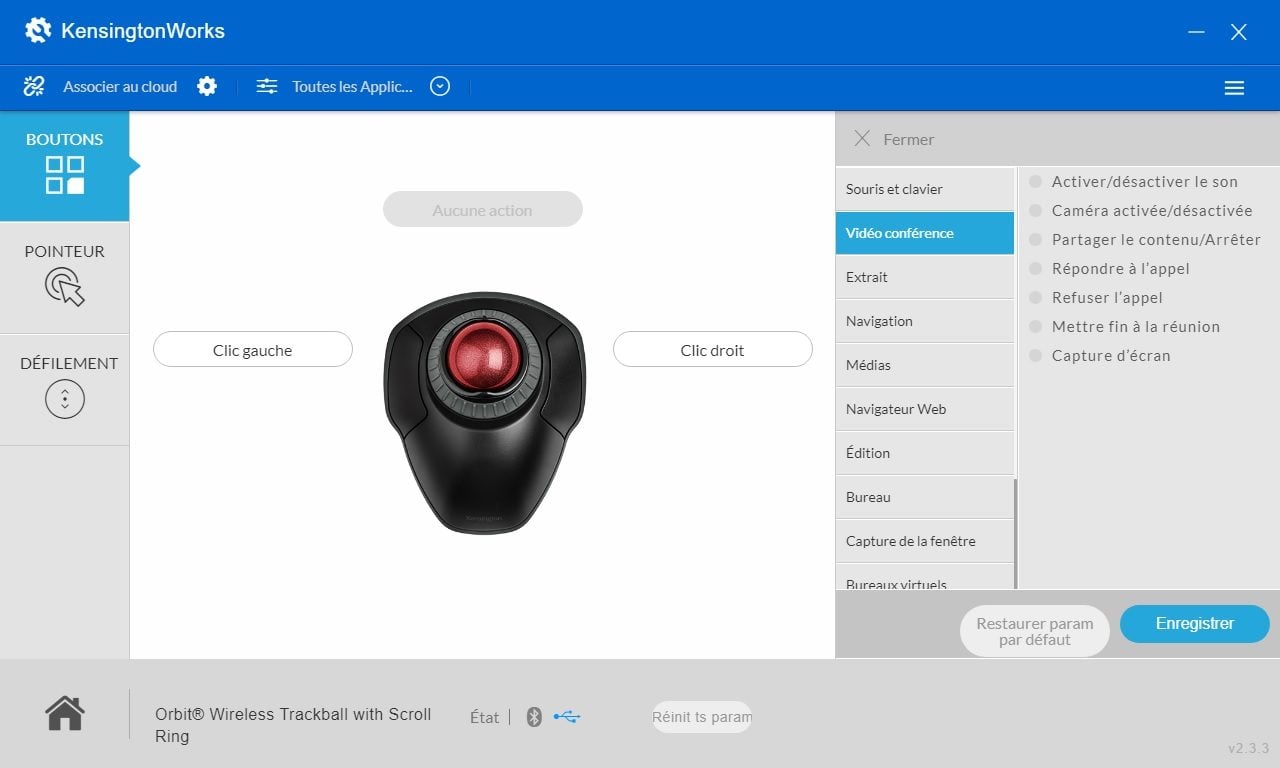
Task: Minimize the KensingtonWorks window
Action: 1196,32
